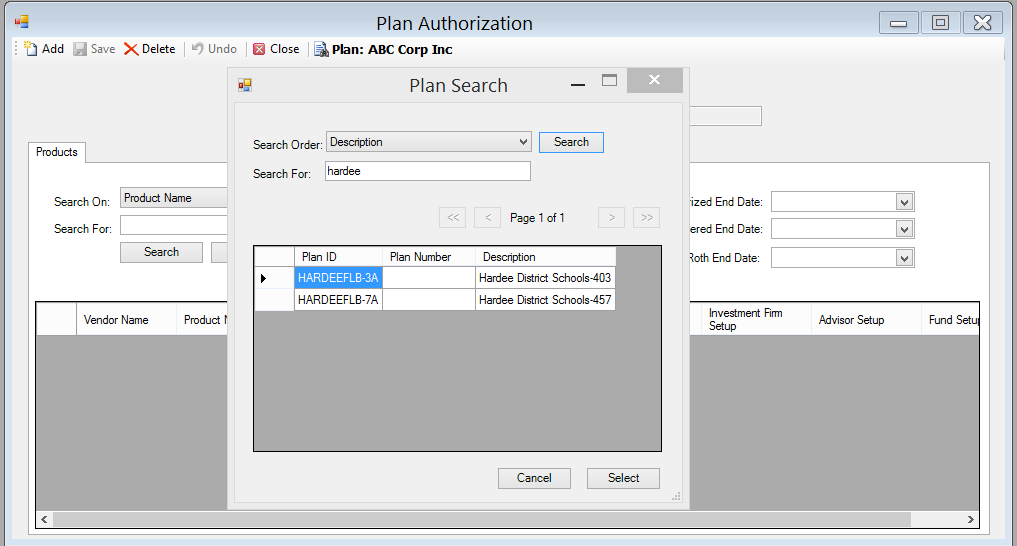The height and width of the screenshot is (546, 1017).
Task: Close the Plan Search dialog
Action: point(654,80)
